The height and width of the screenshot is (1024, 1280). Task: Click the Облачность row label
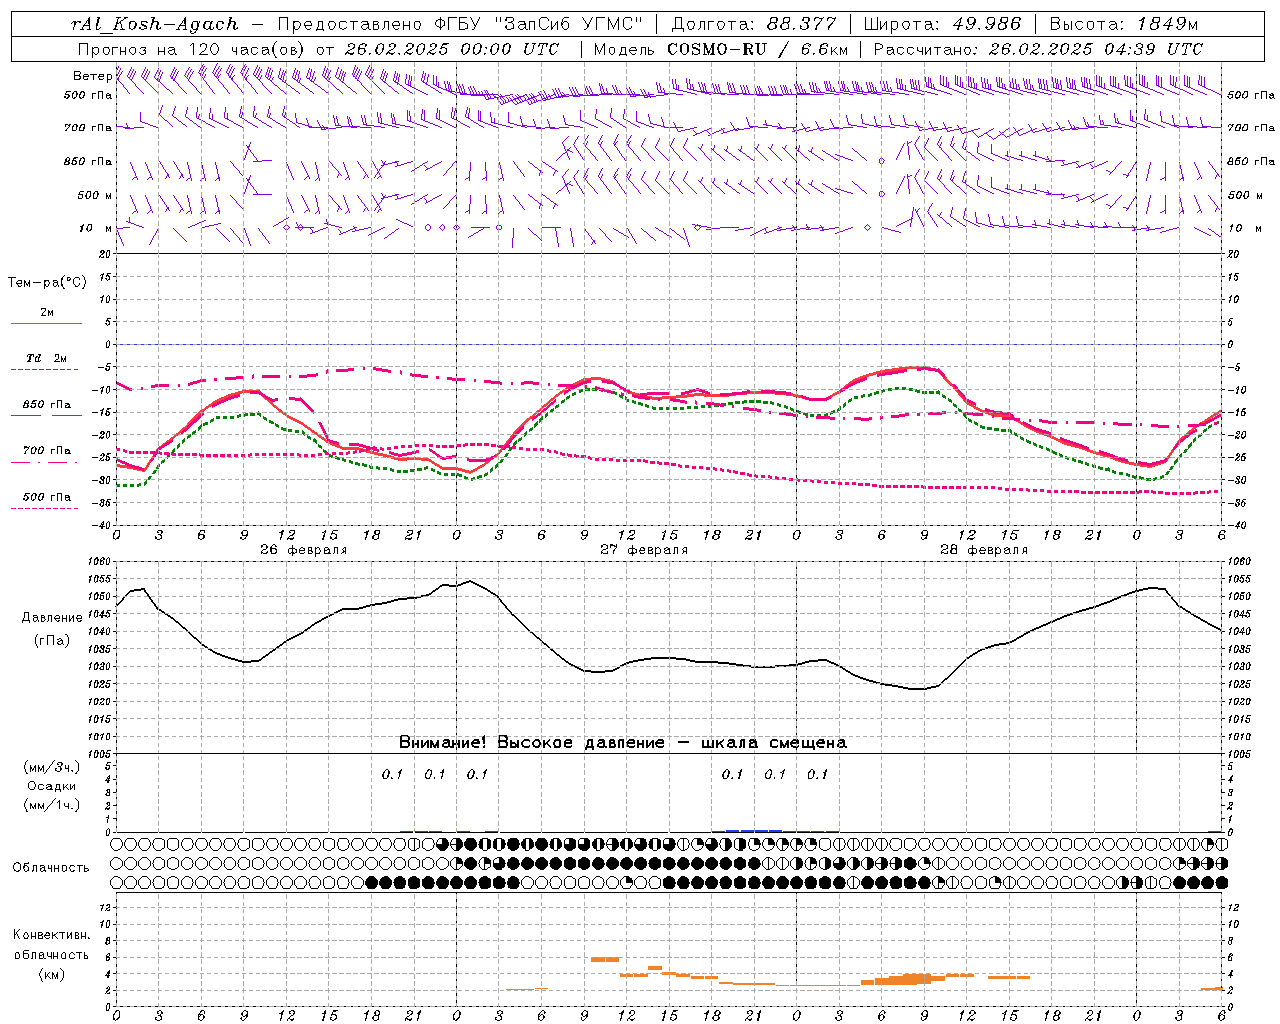[51, 868]
